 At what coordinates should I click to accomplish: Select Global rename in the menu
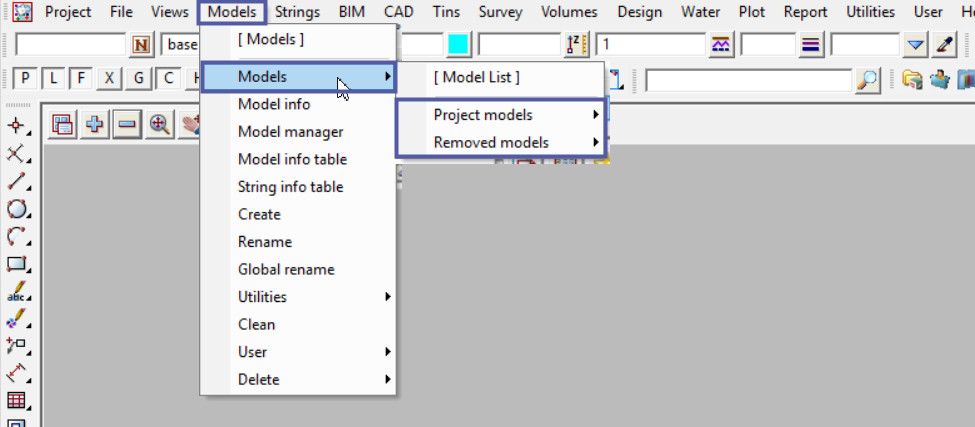[286, 269]
